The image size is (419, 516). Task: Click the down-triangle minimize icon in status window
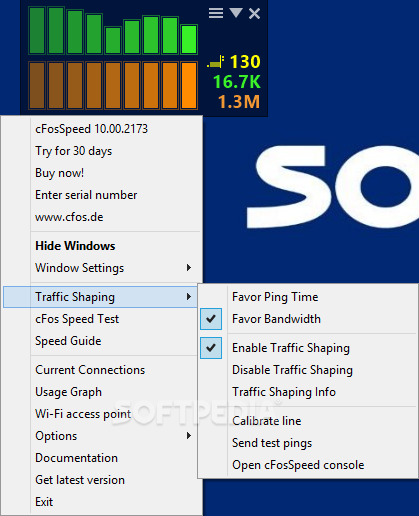click(236, 13)
